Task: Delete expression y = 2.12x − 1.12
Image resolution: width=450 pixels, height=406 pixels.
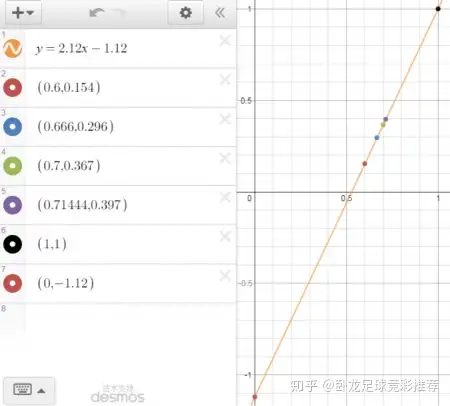Action: 225,41
